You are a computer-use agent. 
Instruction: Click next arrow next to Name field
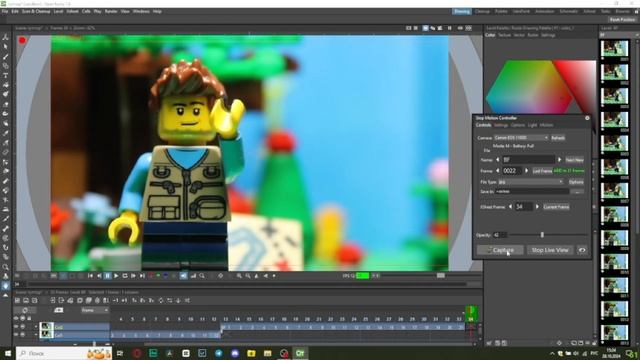point(560,160)
